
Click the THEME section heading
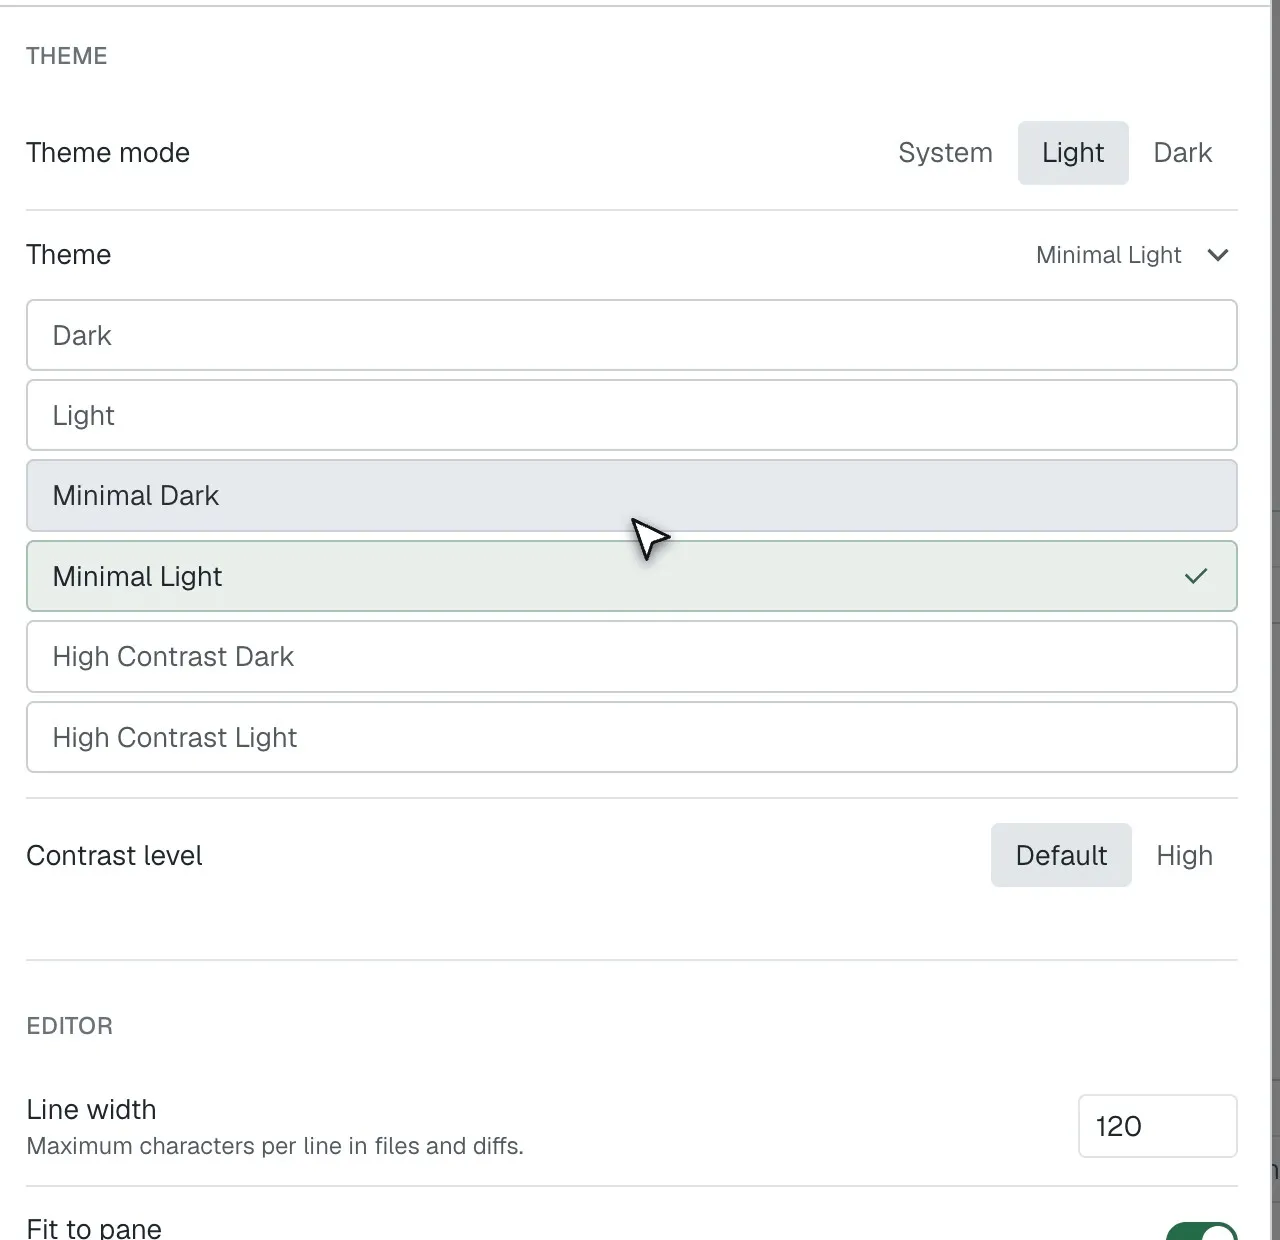(x=67, y=56)
